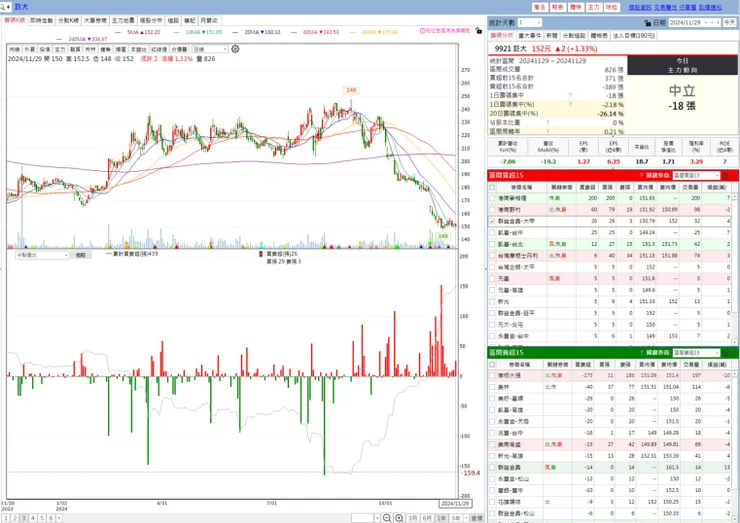Switch to the 即時走勢 tab
This screenshot has width=740, height=523.
41,21
